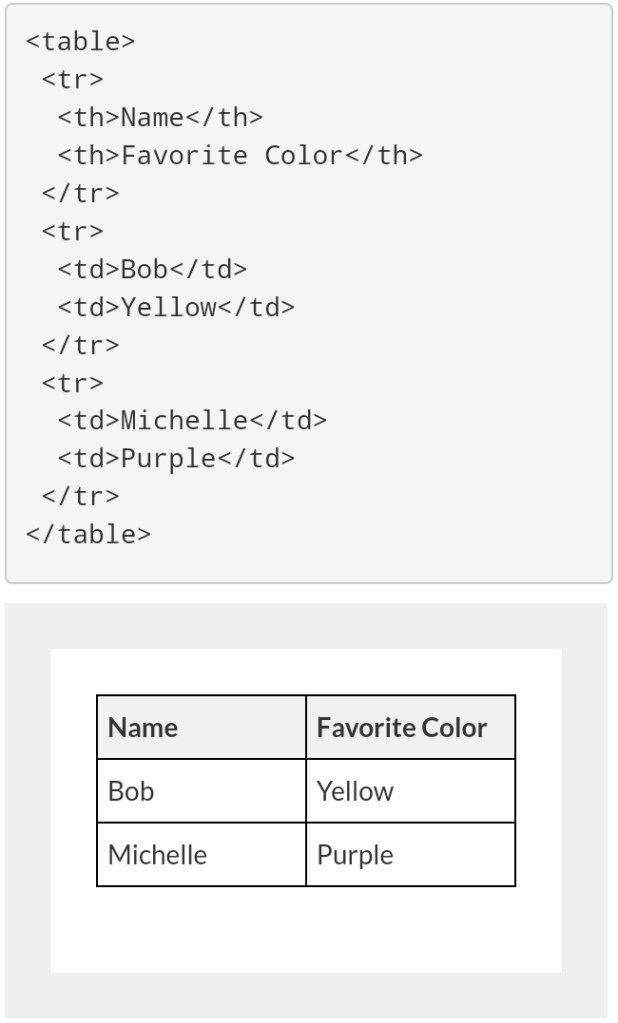Click the Purple cell in rendered table
The image size is (618, 1023).
(x=410, y=855)
